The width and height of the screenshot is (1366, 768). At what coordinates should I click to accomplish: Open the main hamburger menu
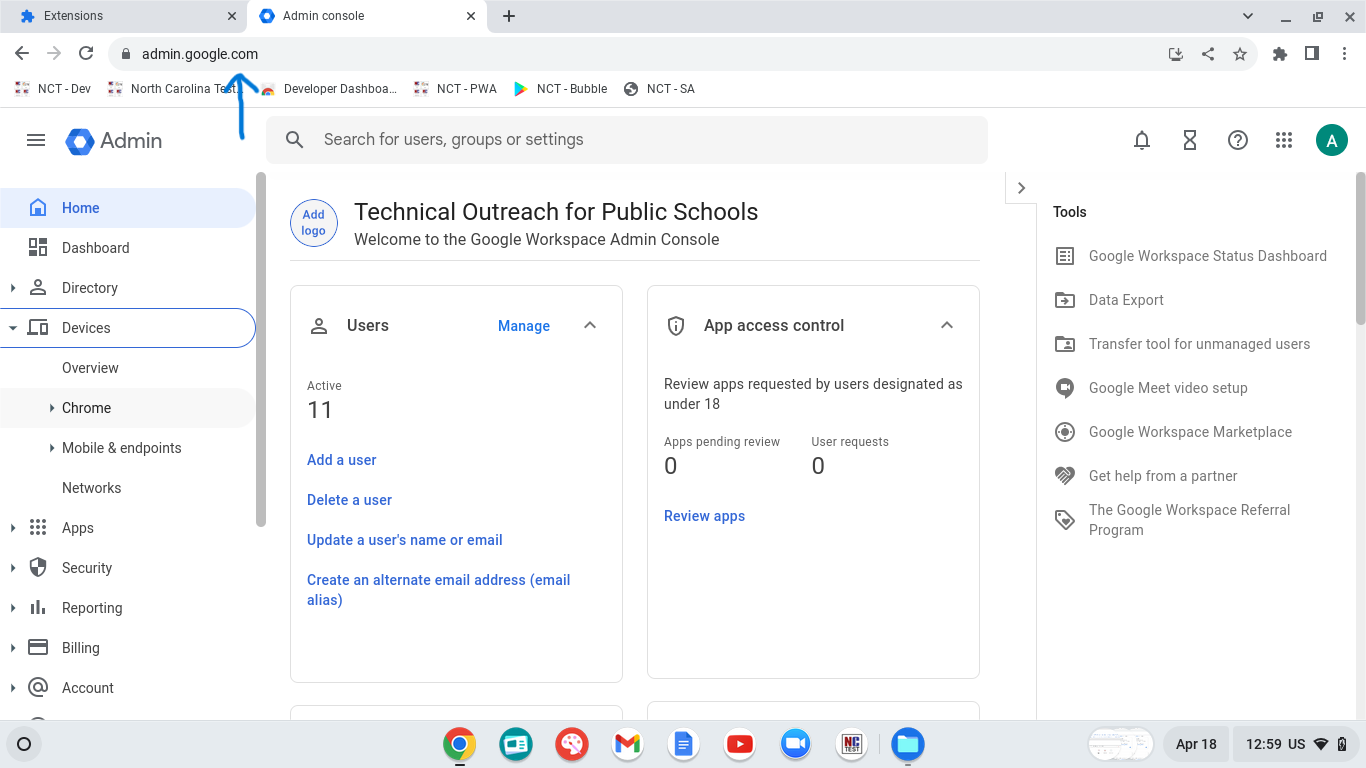pyautogui.click(x=36, y=140)
